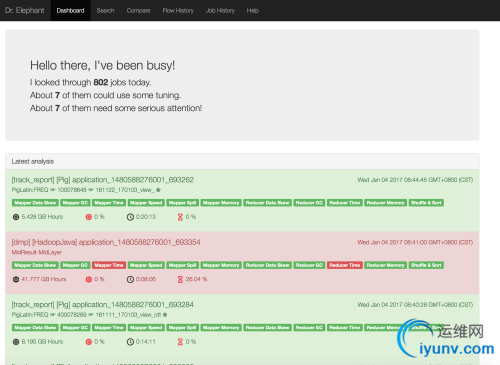The height and width of the screenshot is (365, 500).
Task: Click Reducer GC badge in 693354 job
Action: click(x=309, y=265)
